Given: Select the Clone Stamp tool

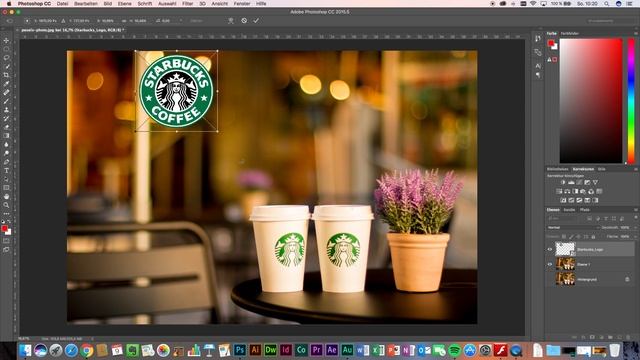Looking at the screenshot, I should point(6,110).
